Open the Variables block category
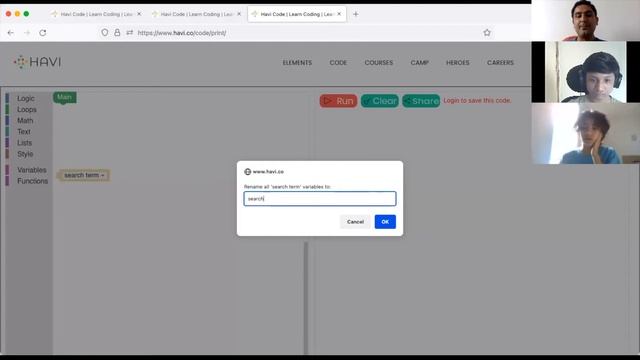The height and width of the screenshot is (360, 640). pos(31,170)
